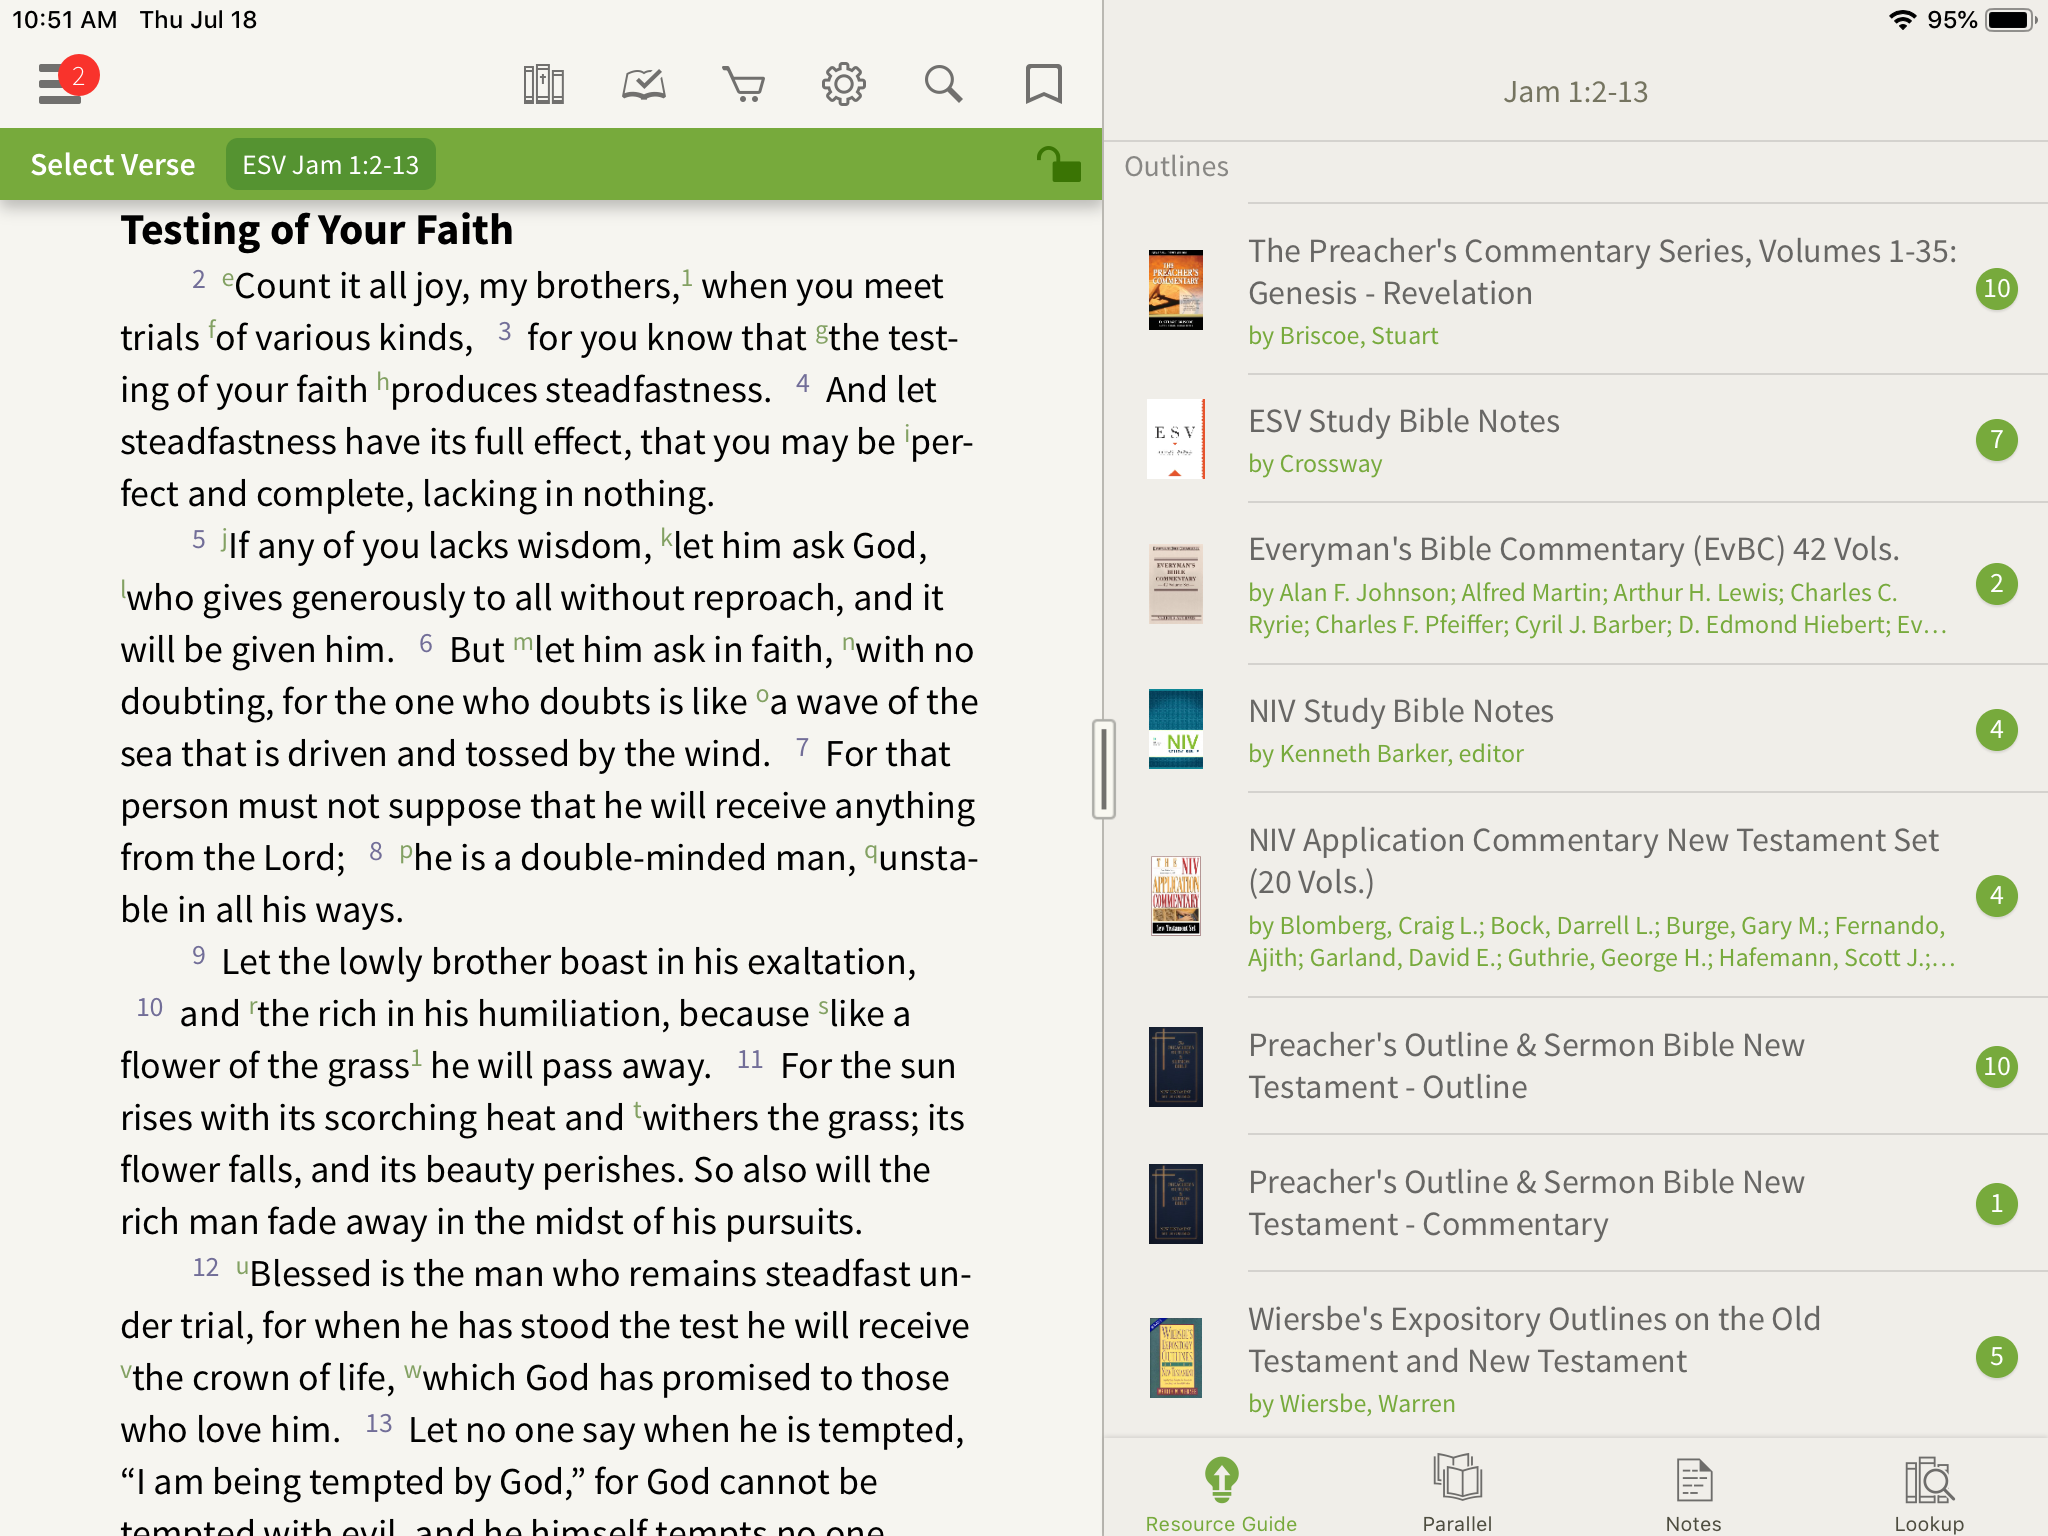Image resolution: width=2048 pixels, height=1536 pixels.
Task: Tap verse number 5
Action: 199,540
